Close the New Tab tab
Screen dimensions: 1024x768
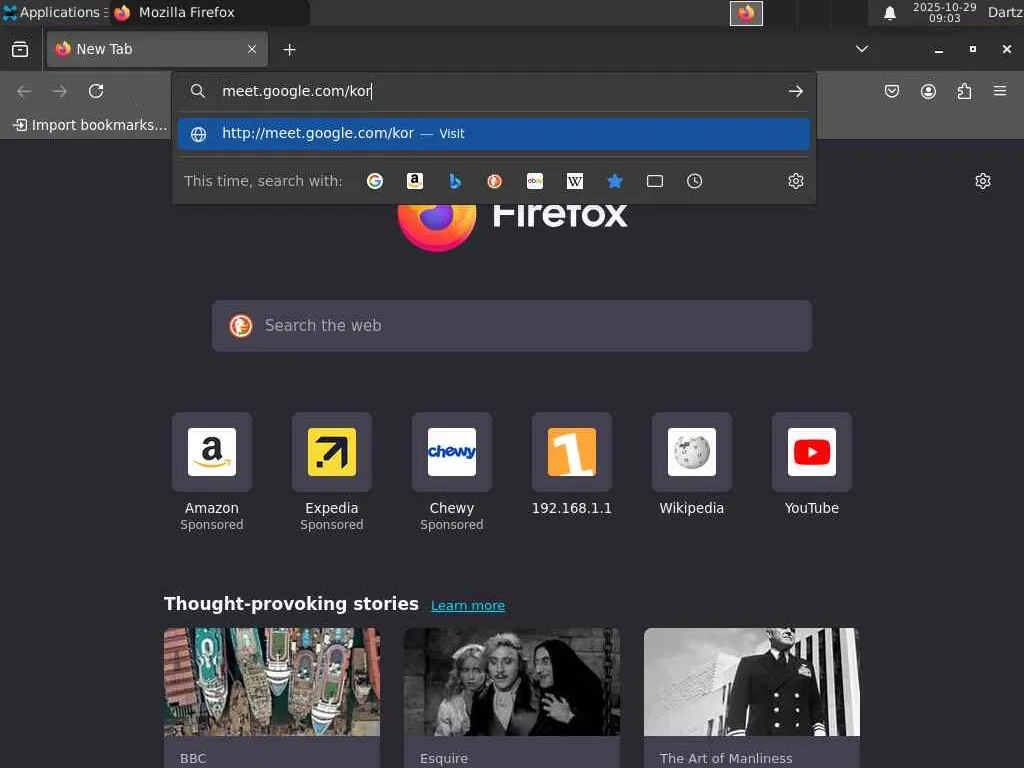coord(252,49)
